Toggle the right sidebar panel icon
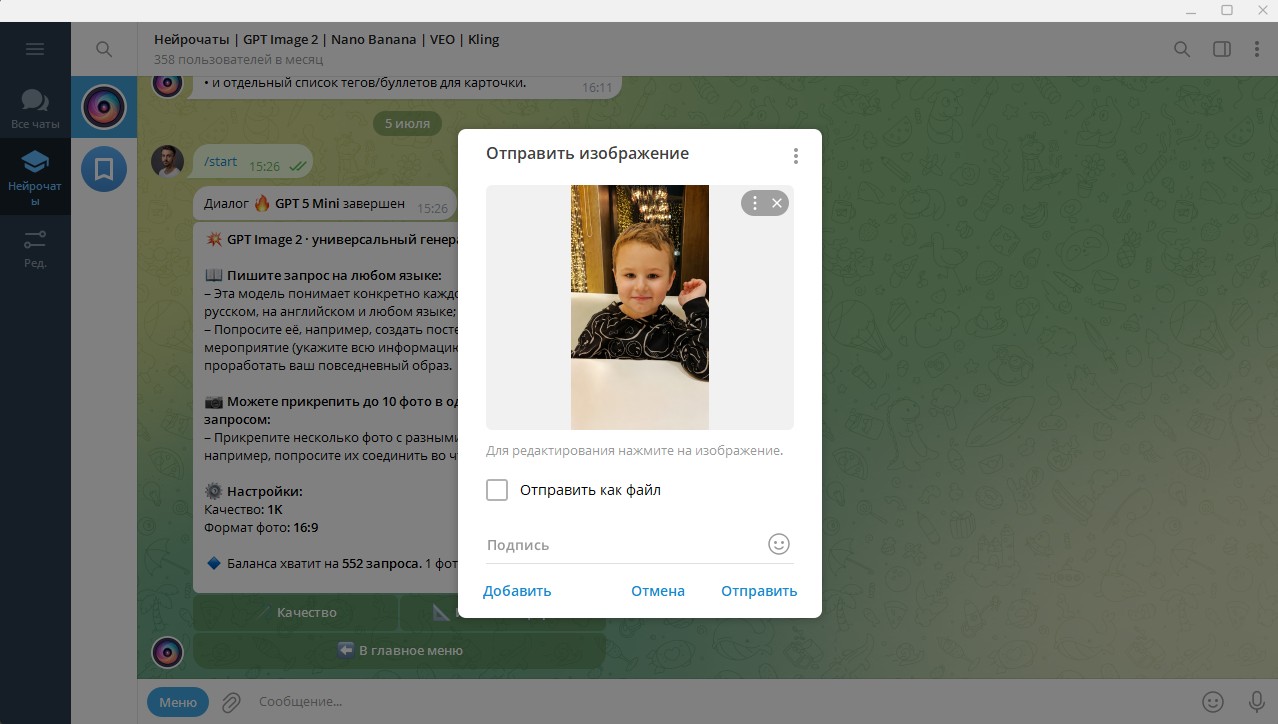 [1221, 49]
